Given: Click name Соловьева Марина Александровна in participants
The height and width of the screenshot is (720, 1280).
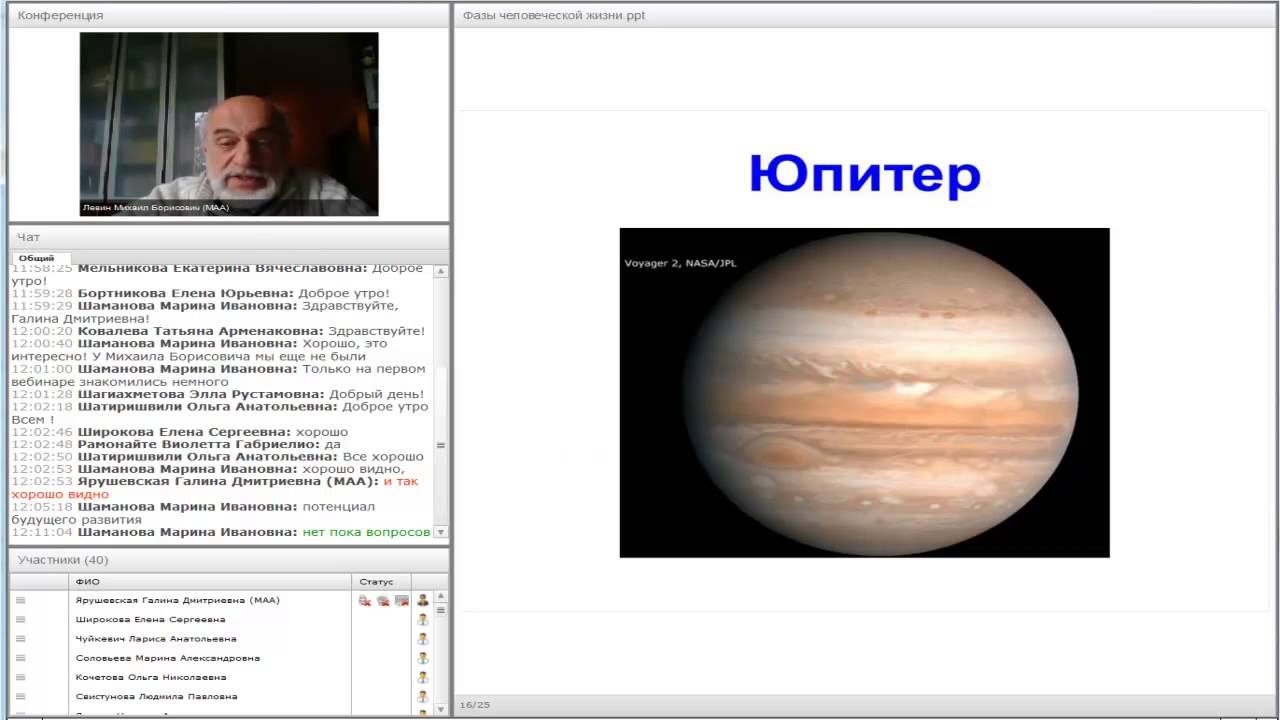Looking at the screenshot, I should coord(168,658).
